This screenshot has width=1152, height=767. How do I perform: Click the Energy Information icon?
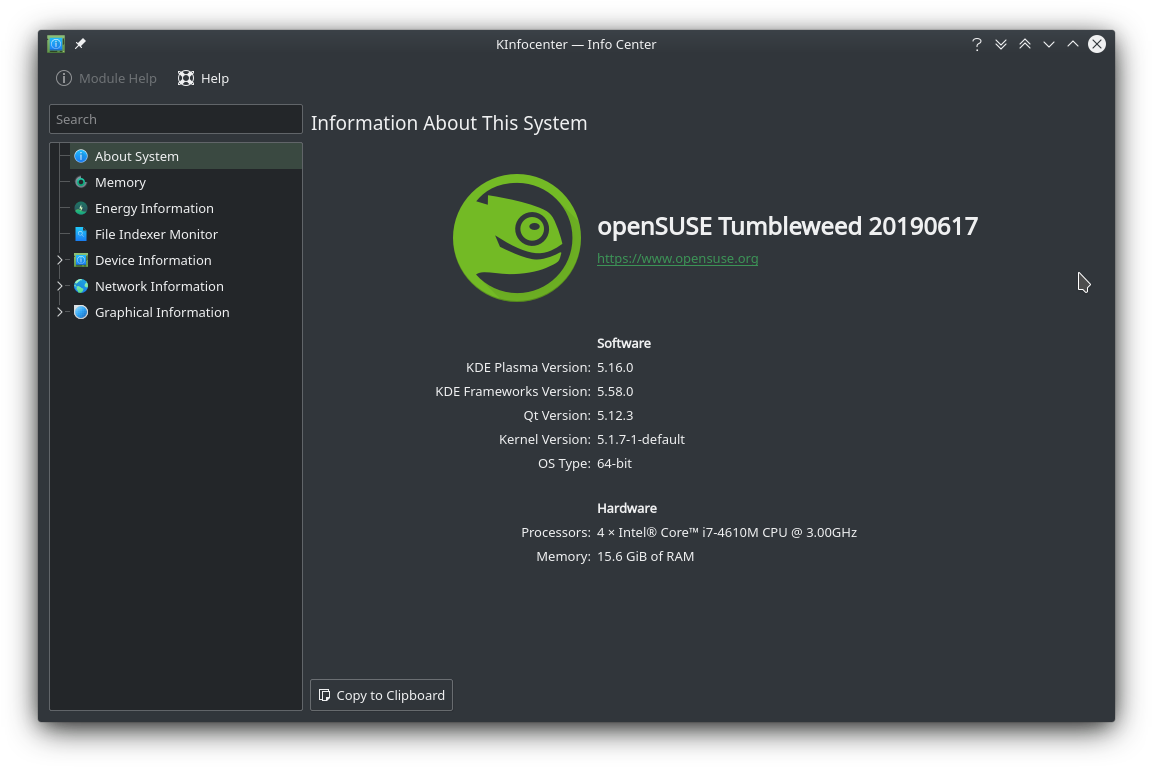(x=81, y=208)
